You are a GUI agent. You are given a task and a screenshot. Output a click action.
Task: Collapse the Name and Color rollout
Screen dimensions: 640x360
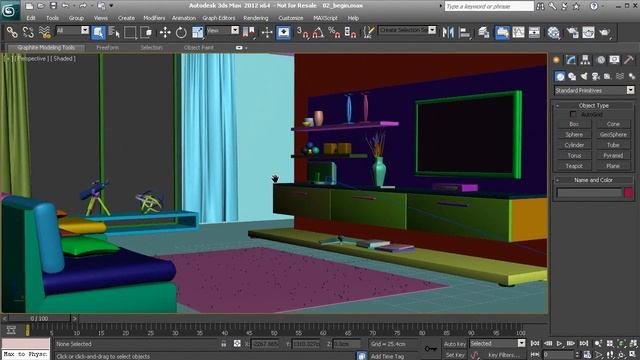click(x=594, y=180)
